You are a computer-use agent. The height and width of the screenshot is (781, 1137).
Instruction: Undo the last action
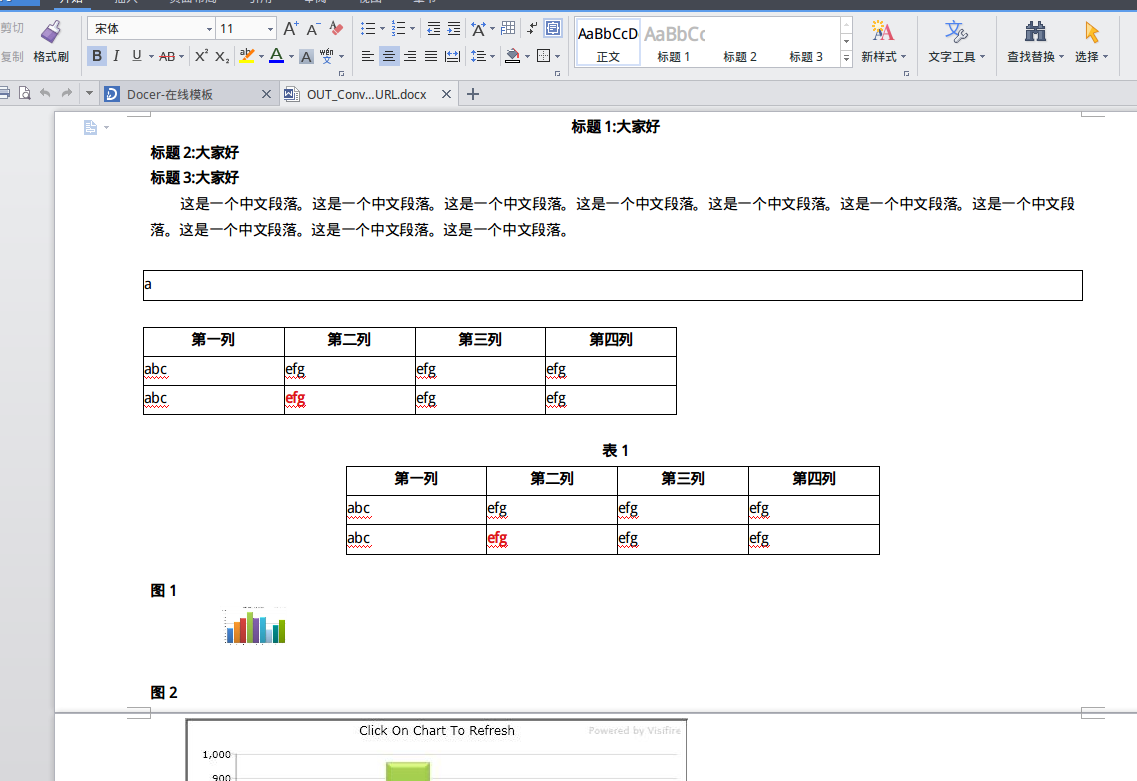click(45, 93)
